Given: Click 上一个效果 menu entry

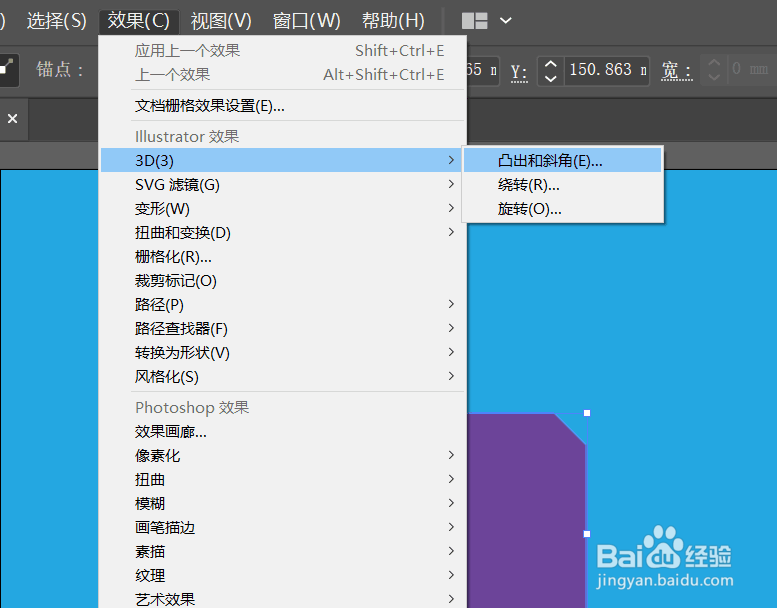Looking at the screenshot, I should click(283, 75).
